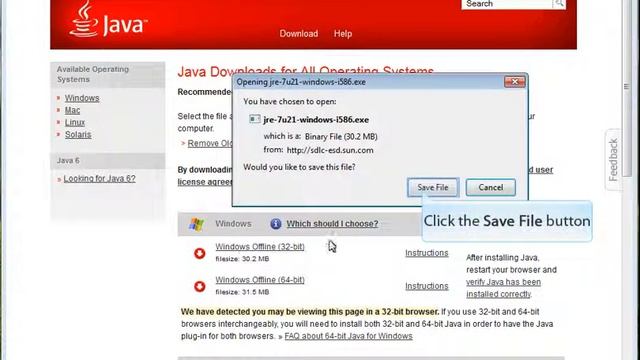This screenshot has width=640, height=360.
Task: Select Mac operating system link
Action: coord(72,110)
